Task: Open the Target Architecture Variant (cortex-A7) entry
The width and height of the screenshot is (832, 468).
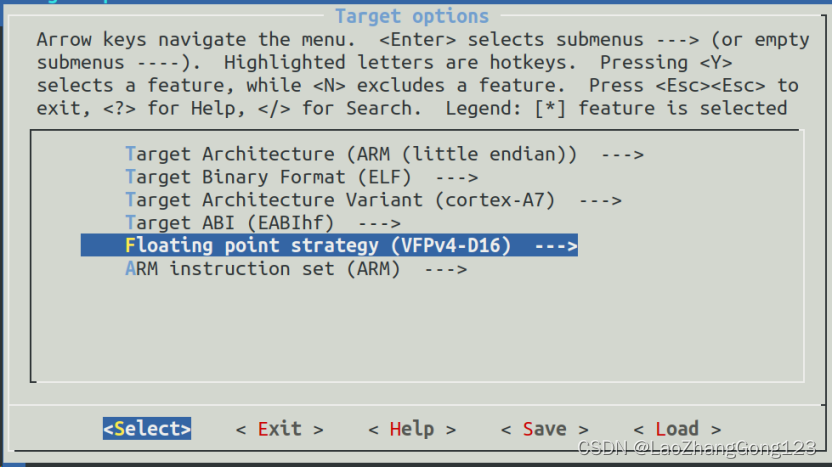Action: [x=373, y=200]
